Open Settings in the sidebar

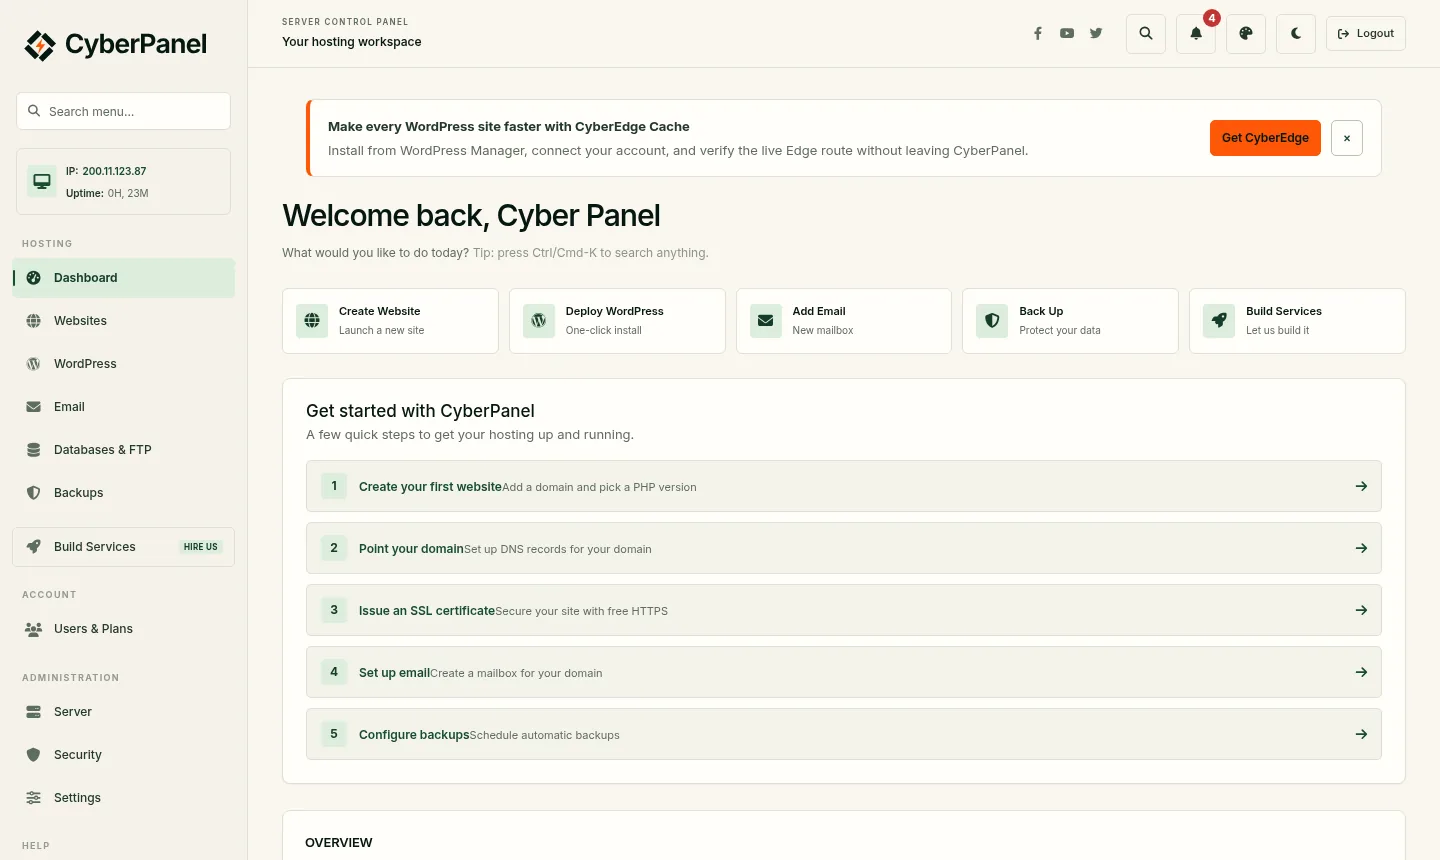click(124, 798)
